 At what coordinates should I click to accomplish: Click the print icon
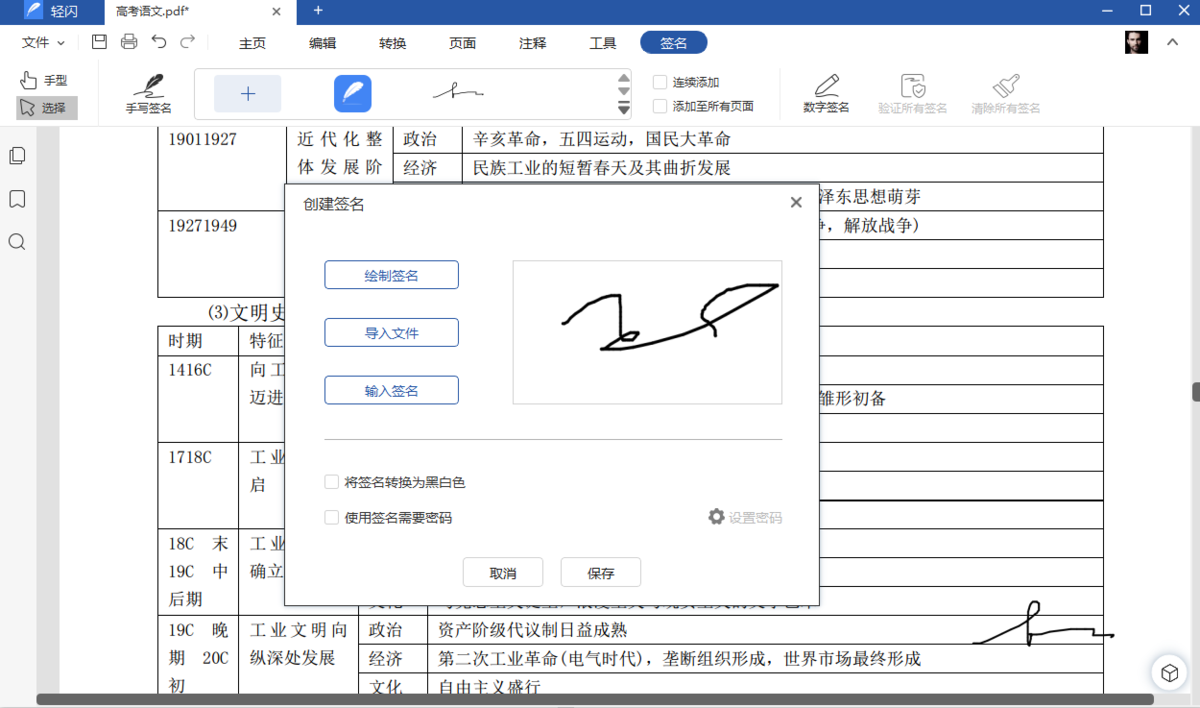129,42
